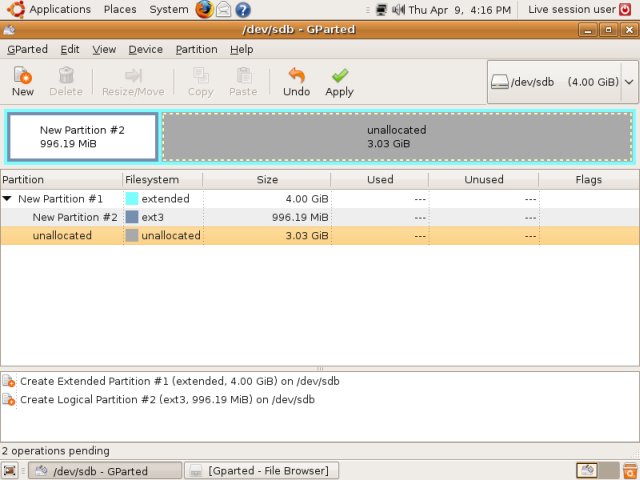This screenshot has width=640, height=480.
Task: Click the red power session icon
Action: coord(625,9)
